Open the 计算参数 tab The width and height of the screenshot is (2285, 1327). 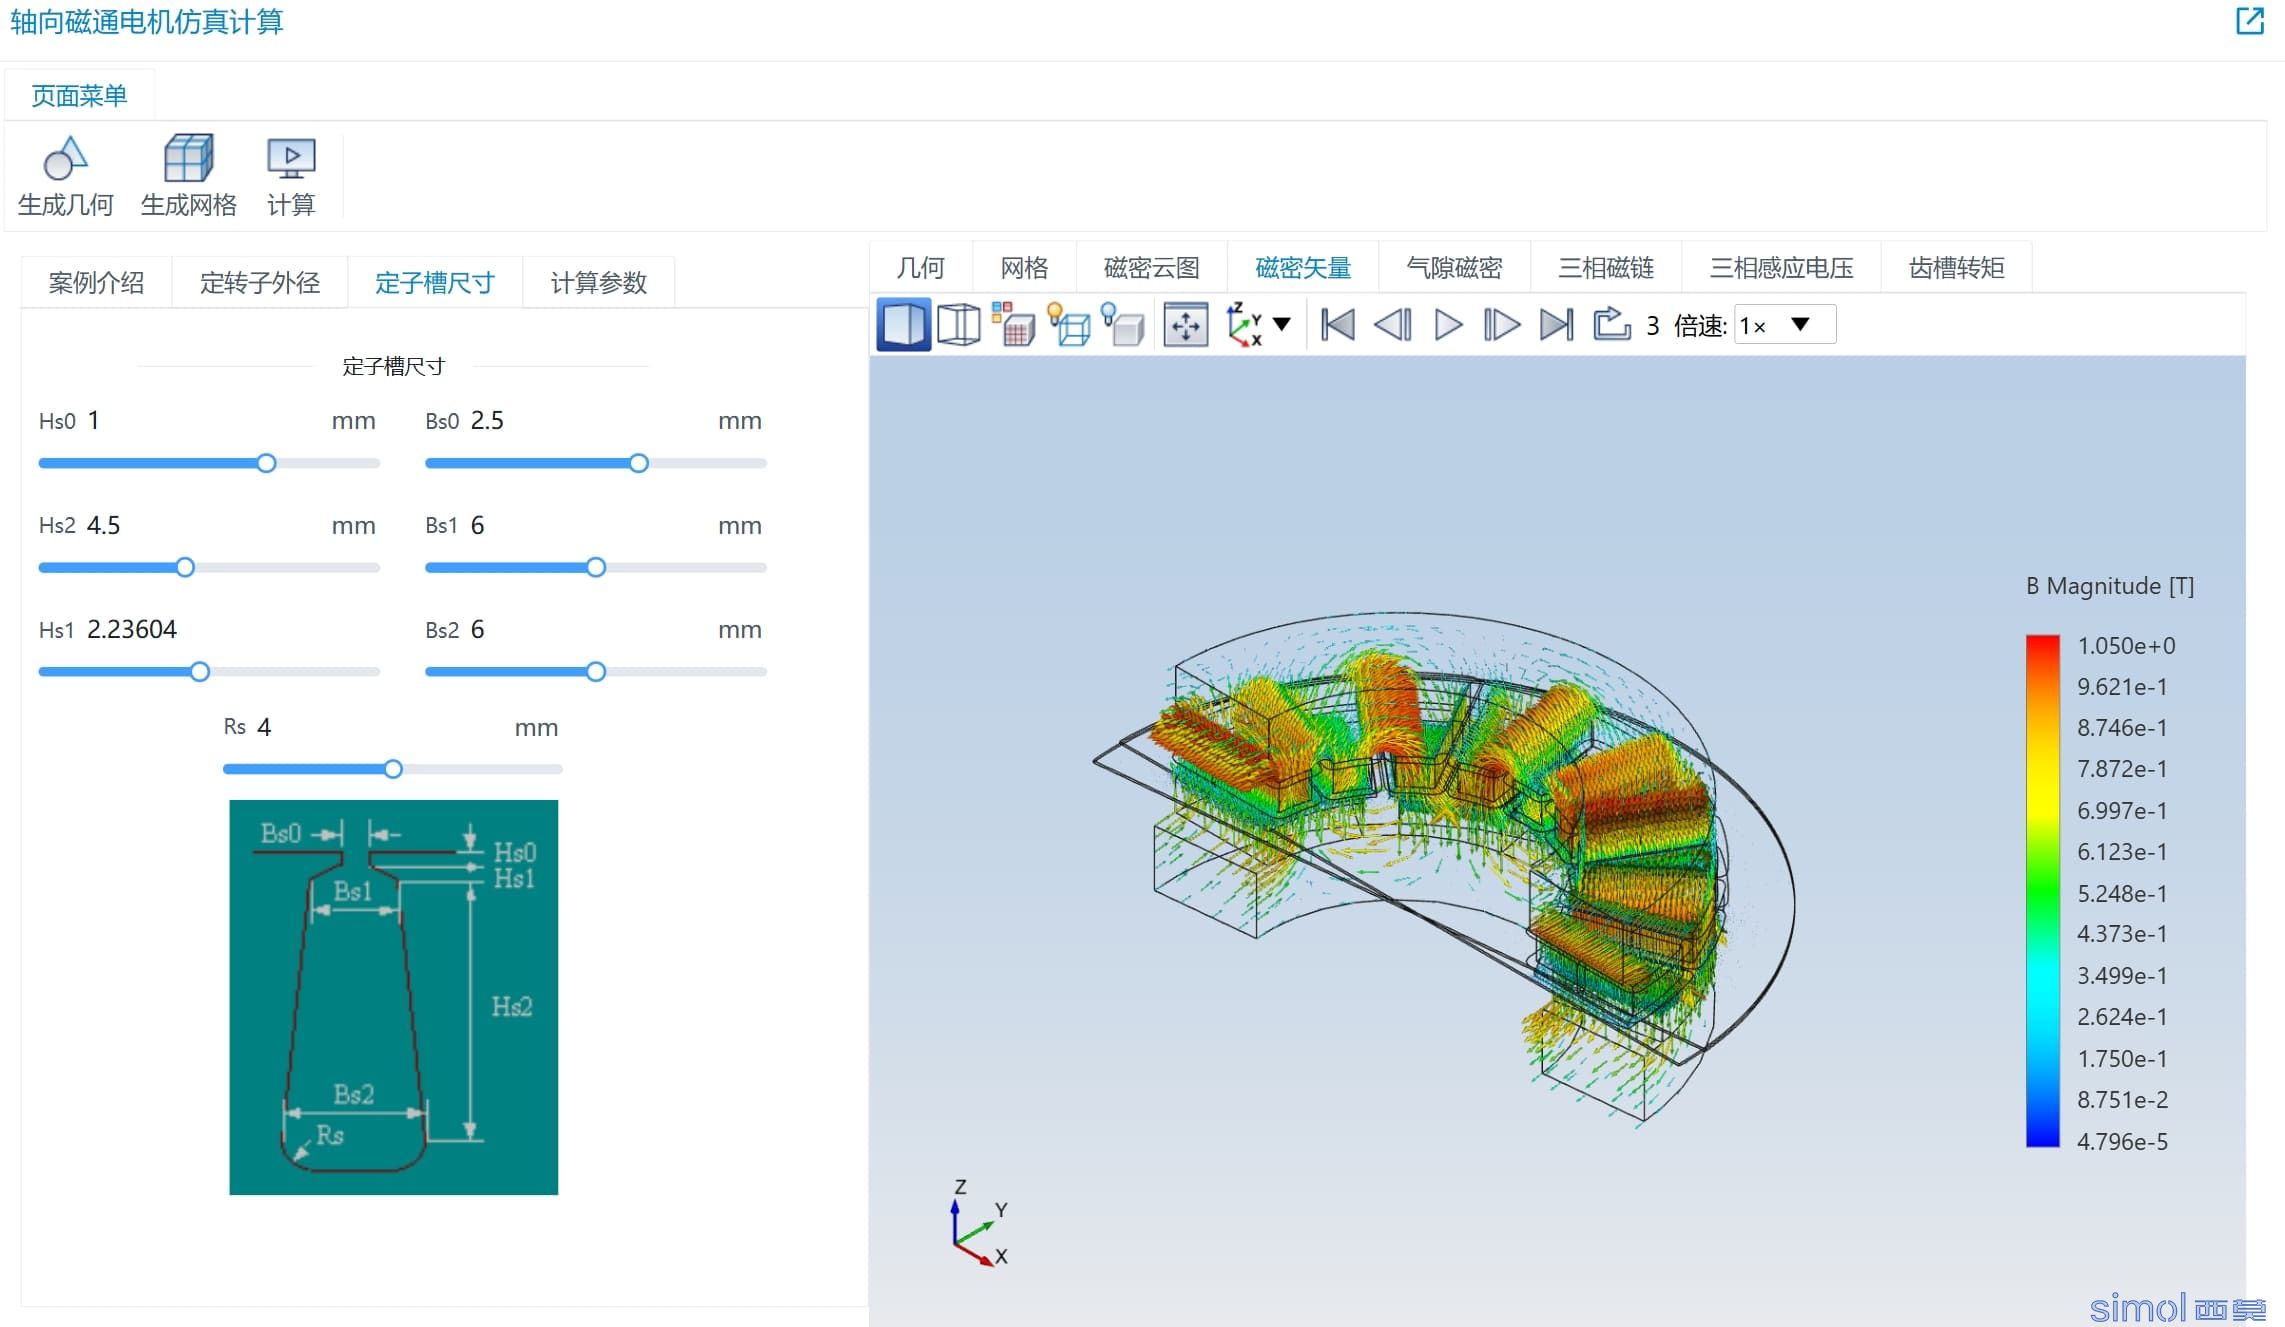[599, 283]
